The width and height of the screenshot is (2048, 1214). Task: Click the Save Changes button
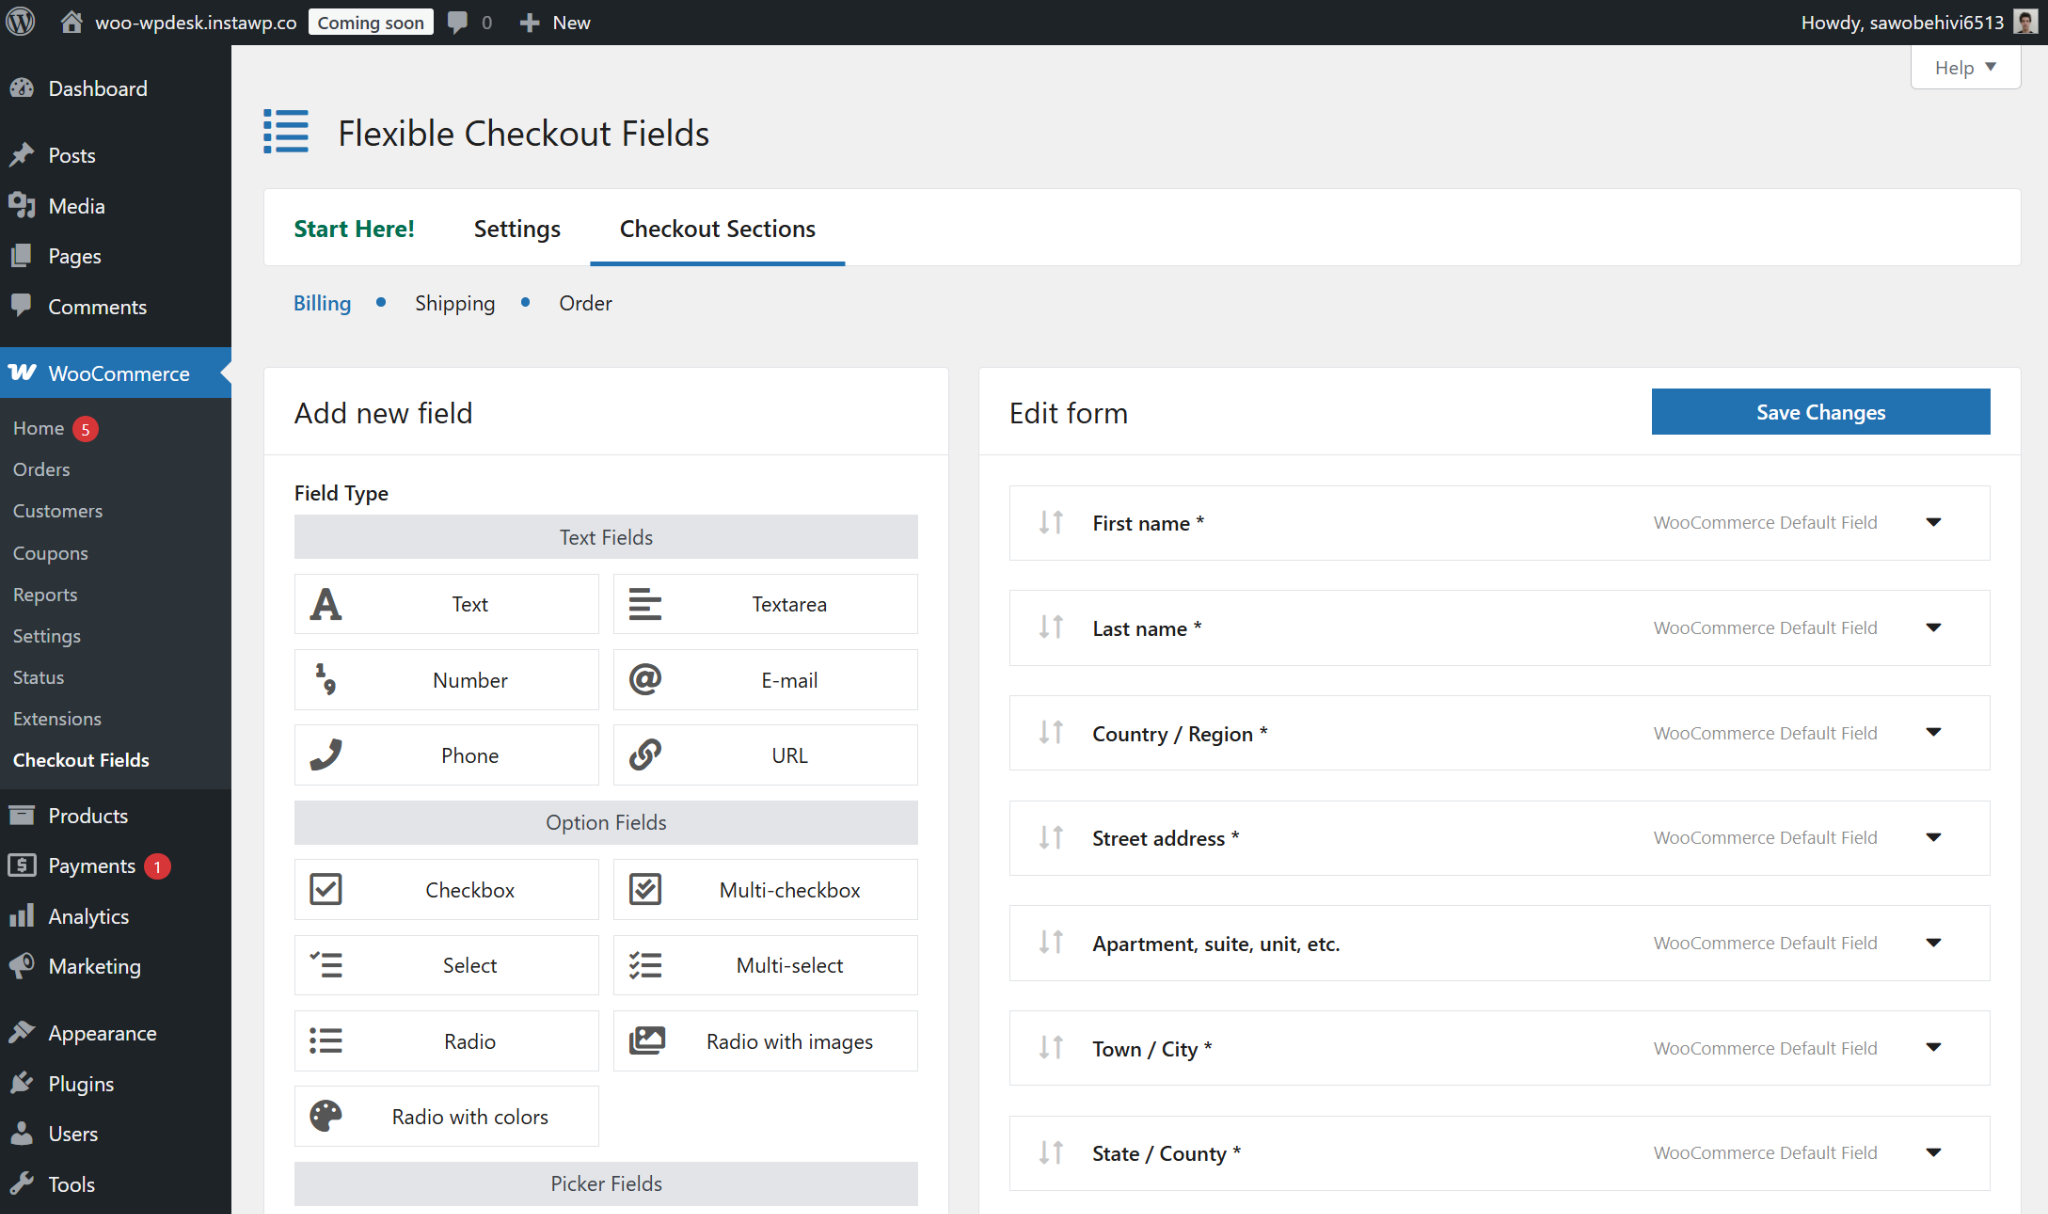pos(1820,412)
